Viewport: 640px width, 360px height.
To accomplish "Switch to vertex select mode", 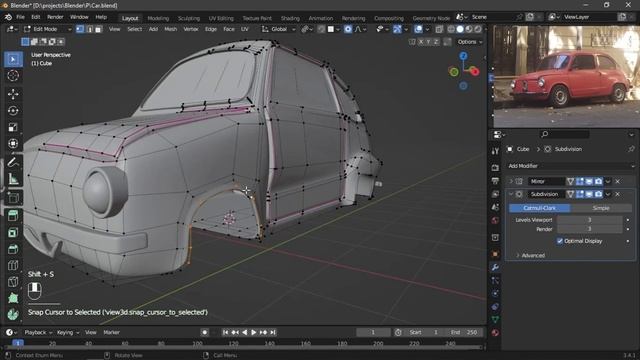I will tap(80, 29).
